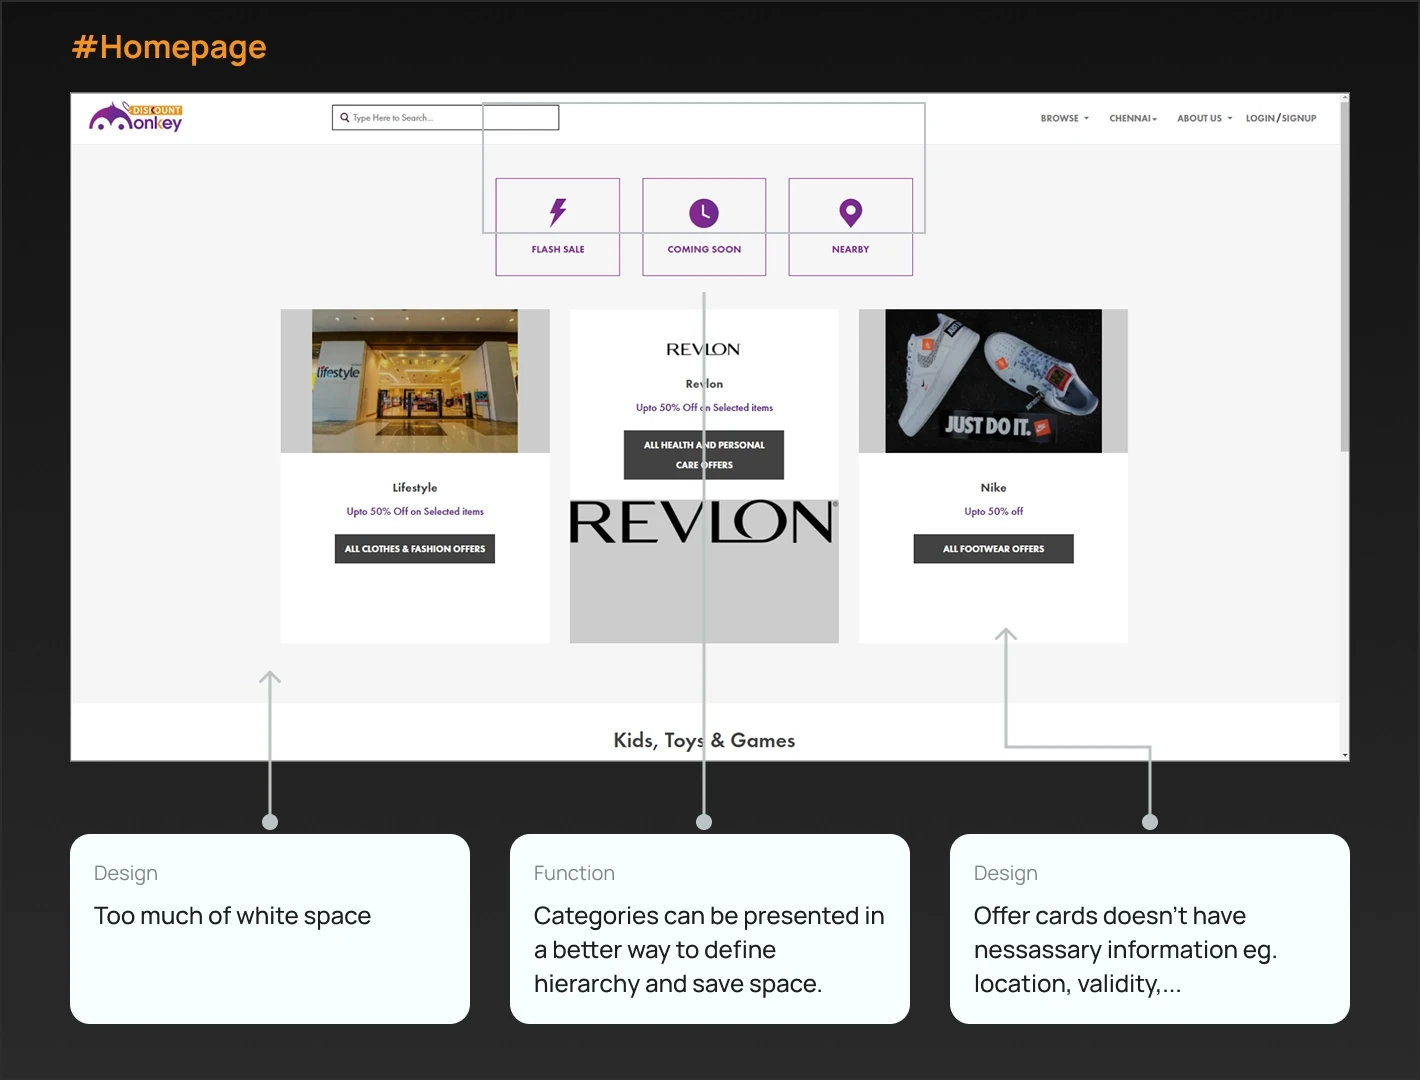This screenshot has width=1420, height=1080.
Task: Click Revlon 'Upto 50% Off on Selected items'
Action: point(704,407)
